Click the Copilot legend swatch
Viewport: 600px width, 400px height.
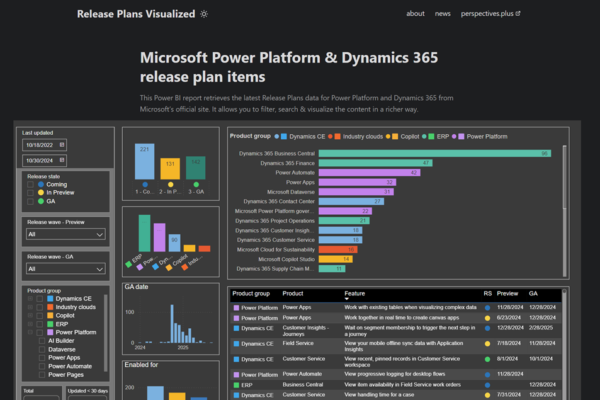tap(395, 137)
